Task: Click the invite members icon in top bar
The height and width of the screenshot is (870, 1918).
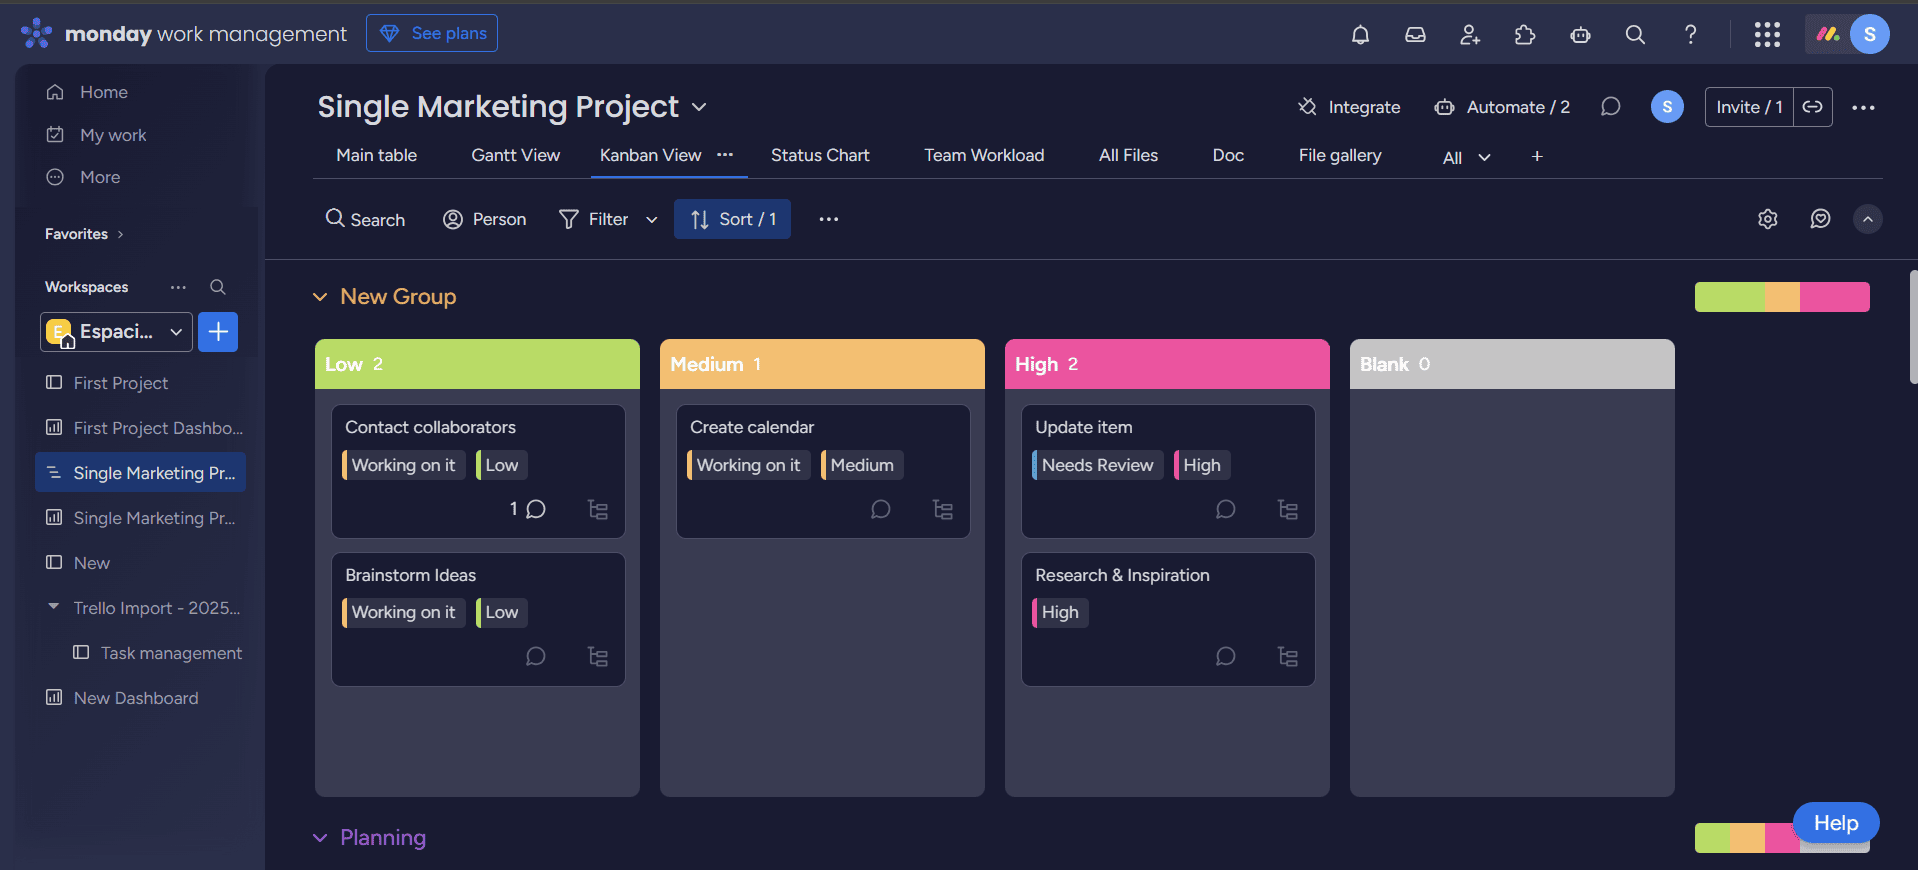Action: click(1470, 35)
